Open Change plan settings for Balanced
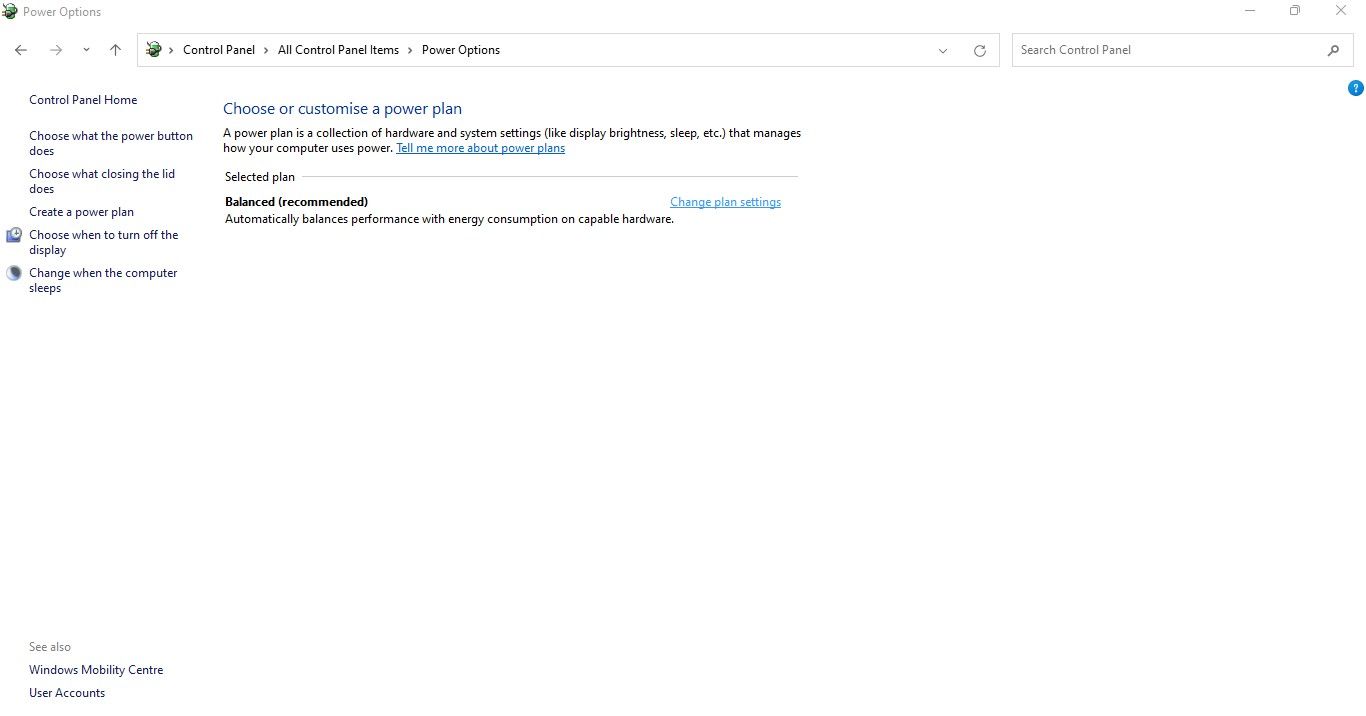This screenshot has width=1366, height=716. click(x=725, y=202)
